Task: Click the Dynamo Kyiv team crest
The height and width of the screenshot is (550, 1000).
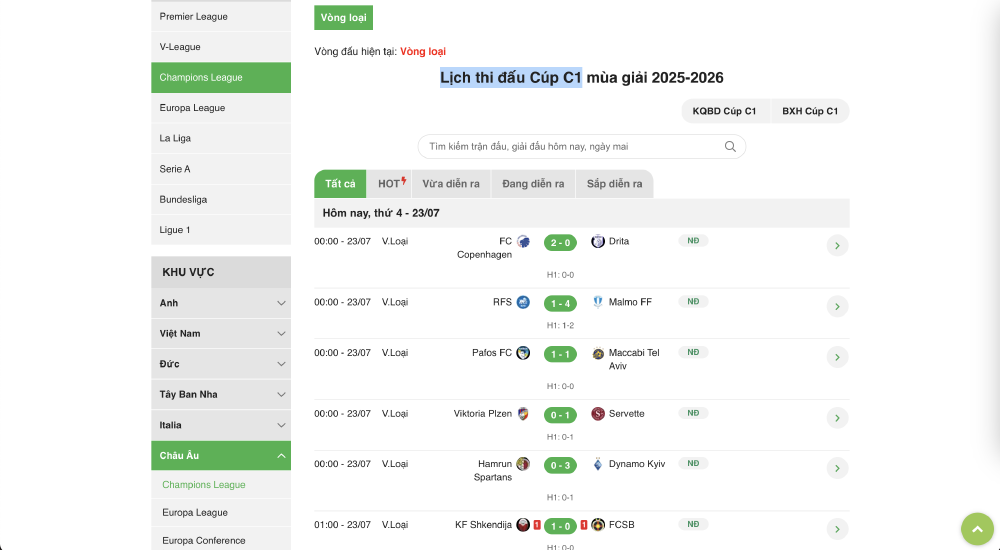Action: [x=598, y=464]
